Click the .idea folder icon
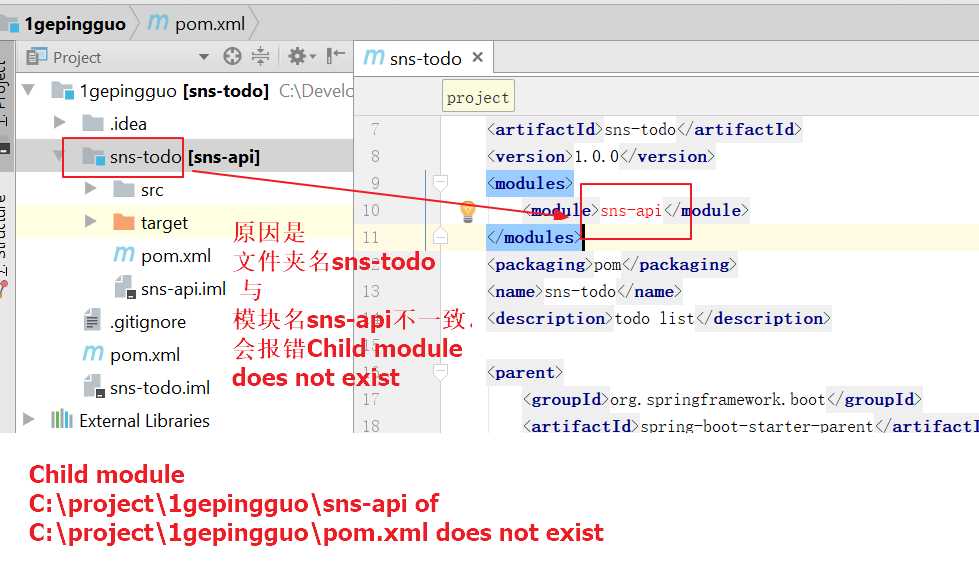This screenshot has height=576, width=979. [x=92, y=123]
